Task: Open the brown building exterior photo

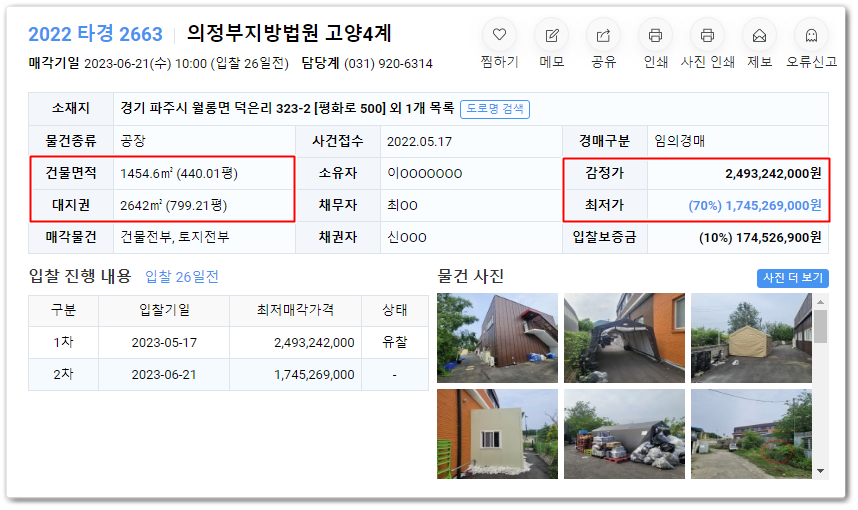Action: point(497,338)
